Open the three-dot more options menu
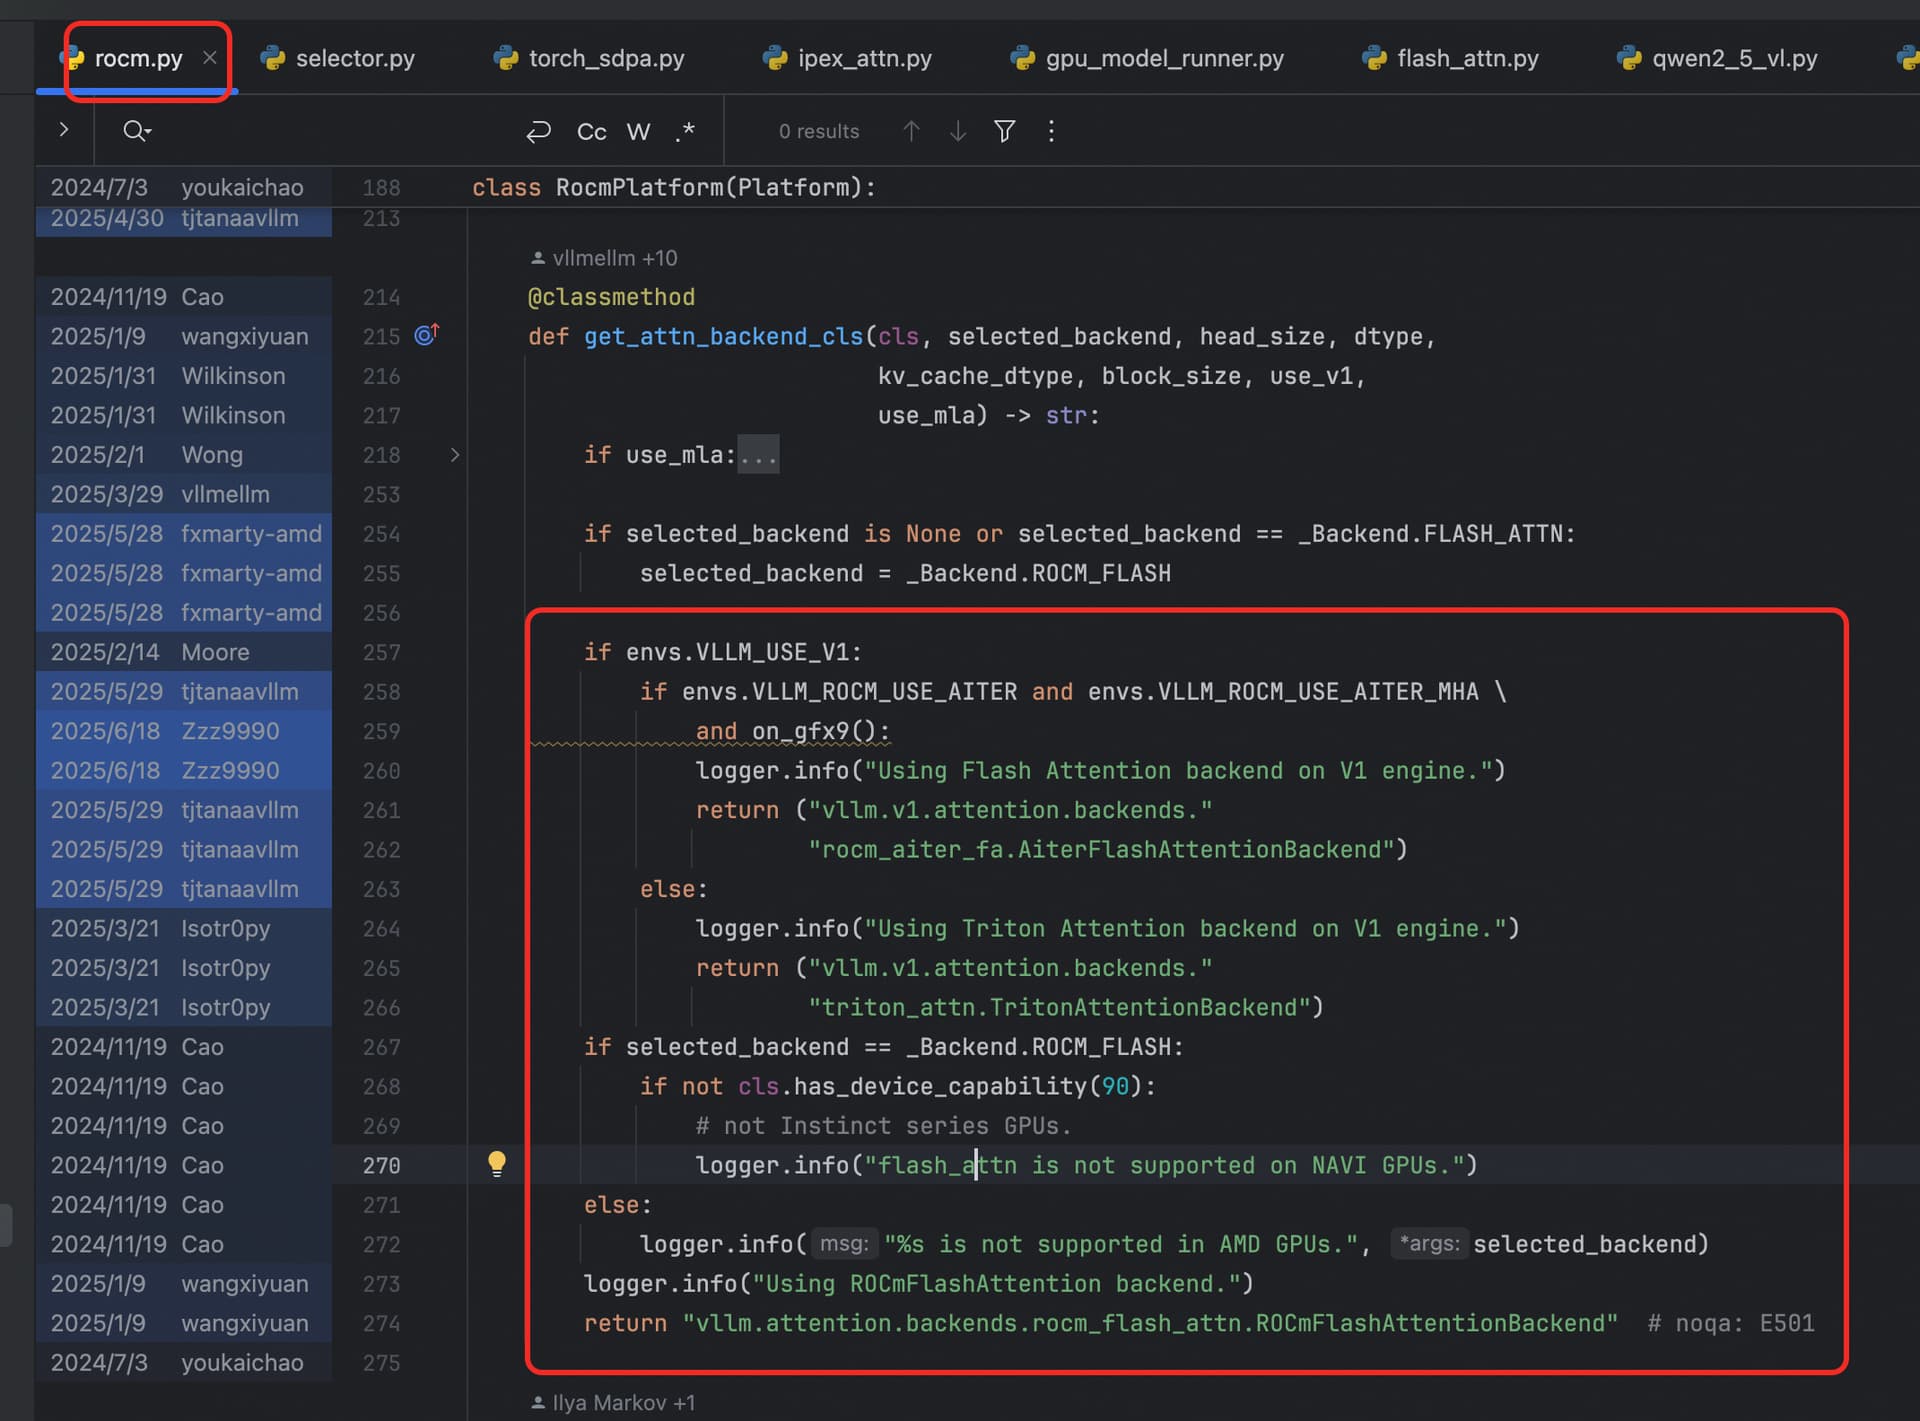Screen dimensions: 1920x1421 pyautogui.click(x=1051, y=131)
